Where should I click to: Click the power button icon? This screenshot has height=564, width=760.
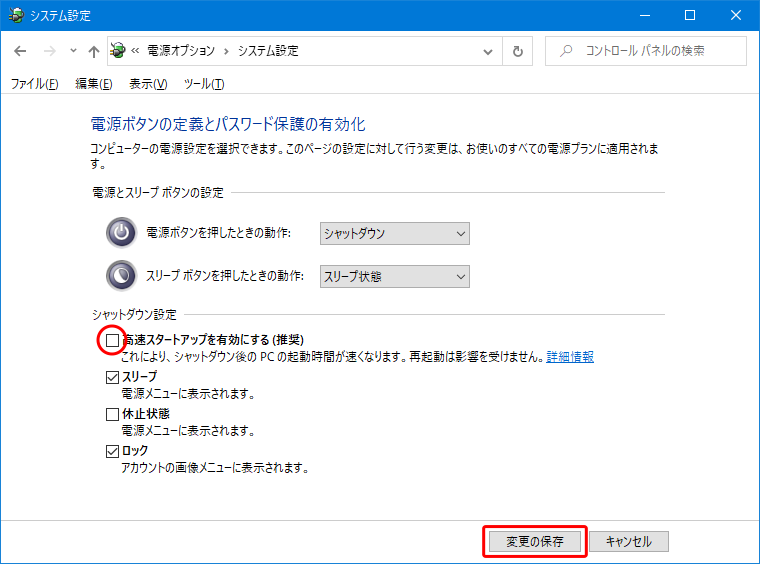(x=121, y=233)
